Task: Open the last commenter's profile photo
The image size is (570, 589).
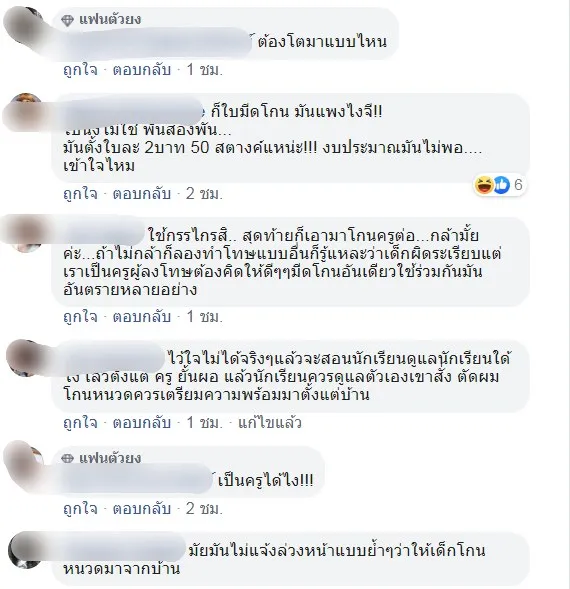Action: coord(24,551)
